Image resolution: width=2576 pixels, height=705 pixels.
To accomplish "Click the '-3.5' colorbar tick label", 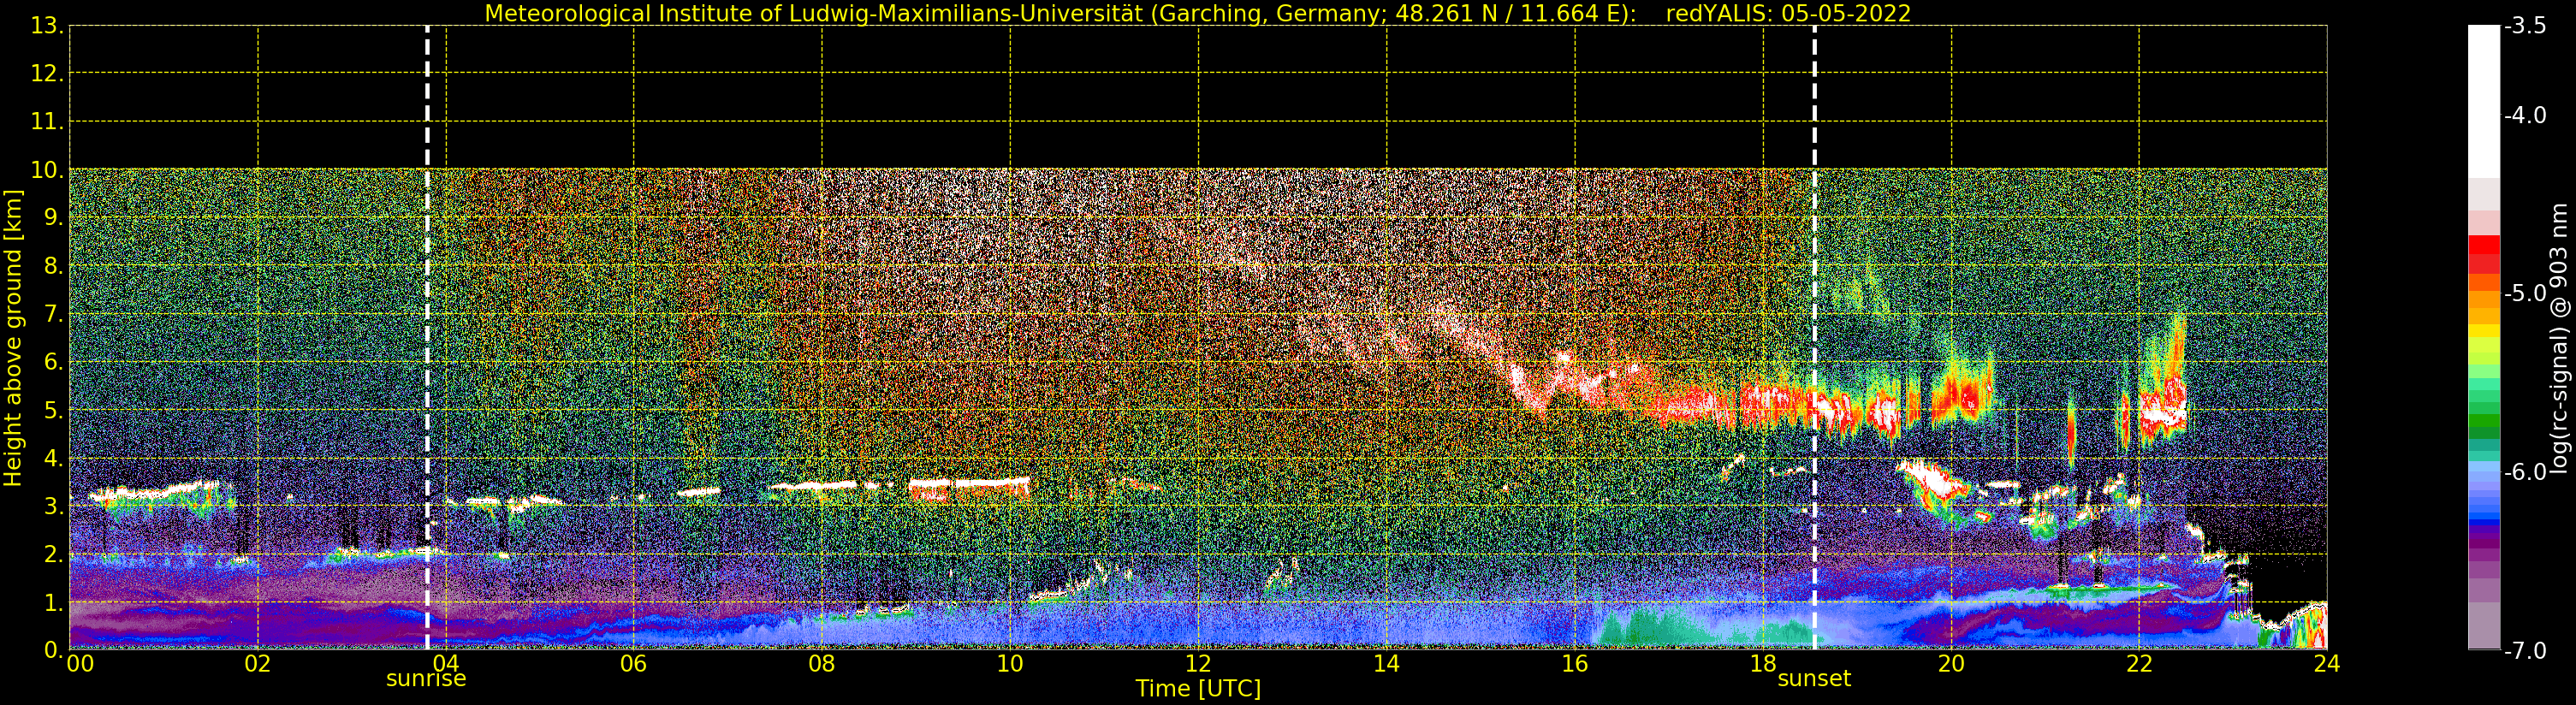I will coord(2525,26).
